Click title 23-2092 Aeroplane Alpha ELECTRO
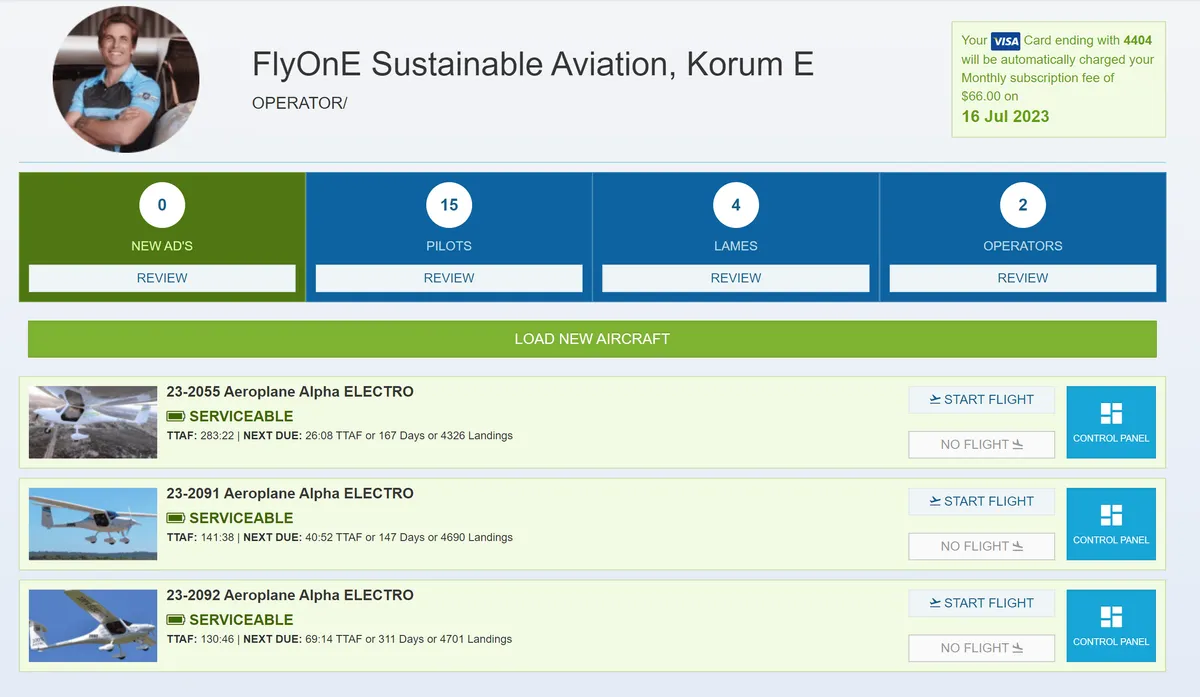 click(290, 596)
